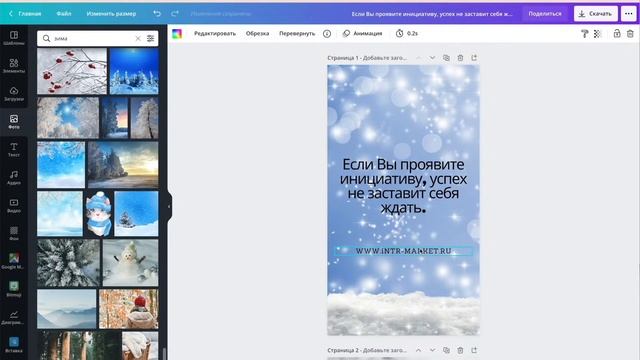The width and height of the screenshot is (640, 360).
Task: Open the rainbow color swatch picker
Action: (x=177, y=33)
